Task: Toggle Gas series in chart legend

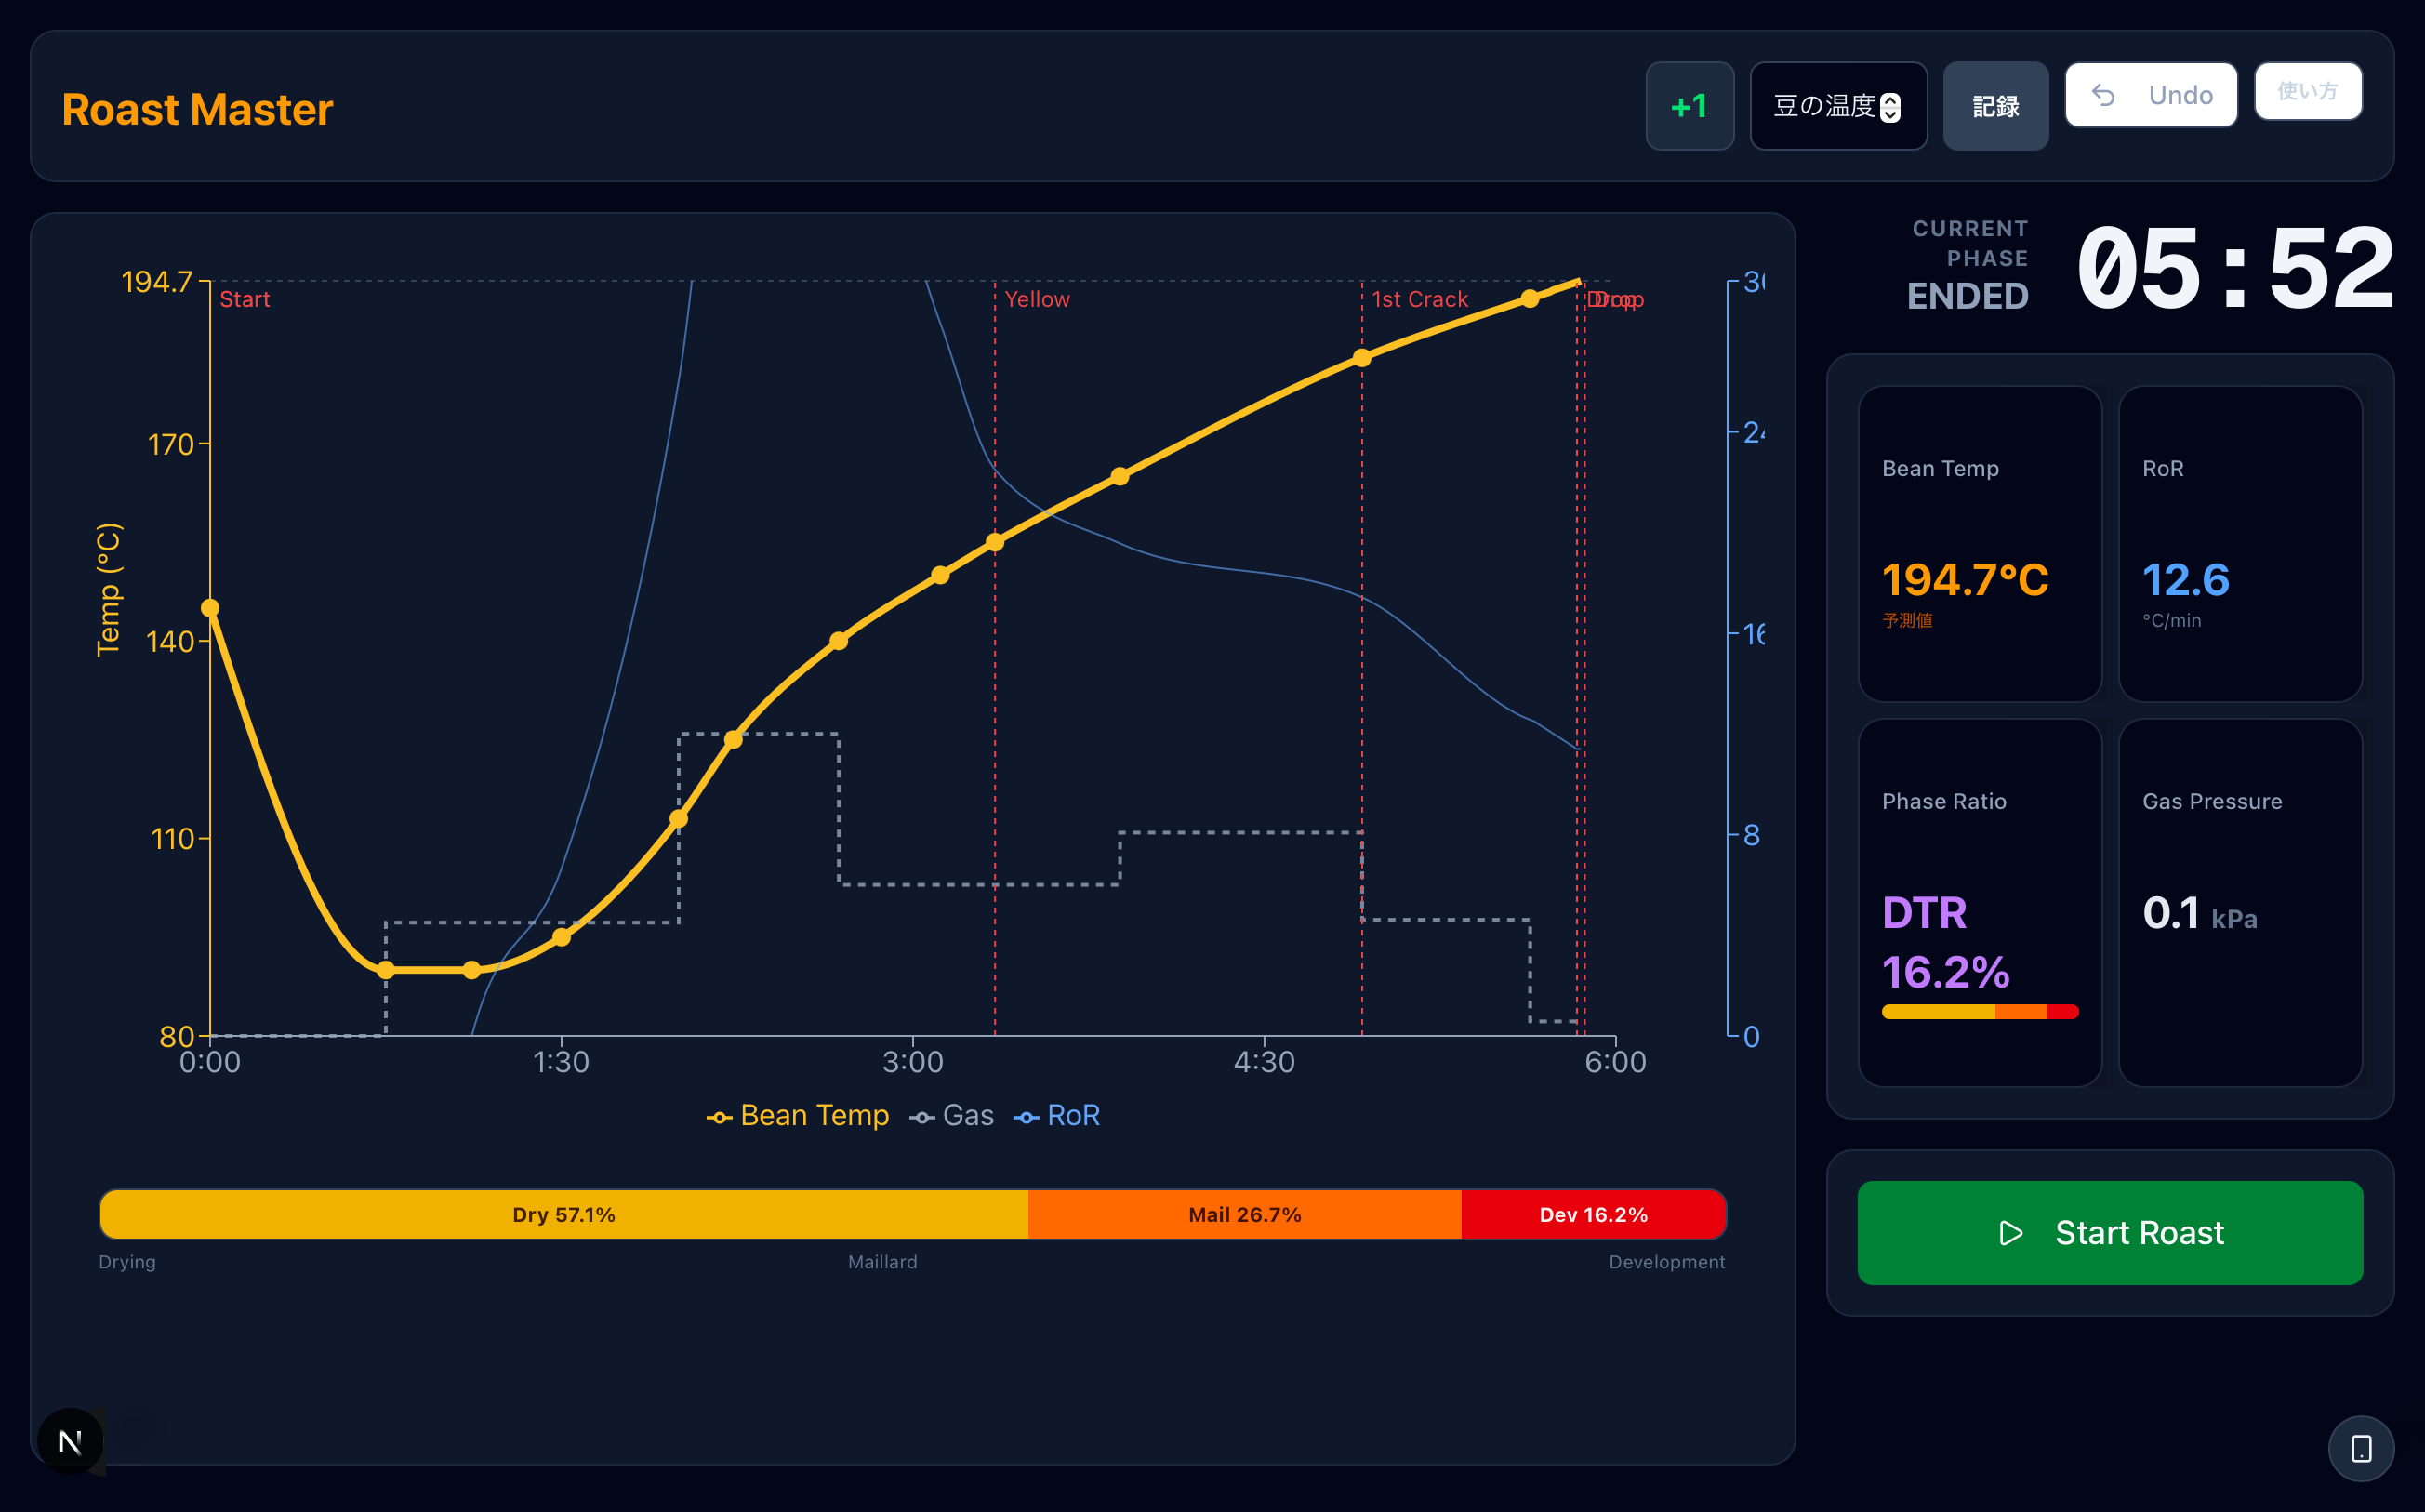Action: (967, 1115)
